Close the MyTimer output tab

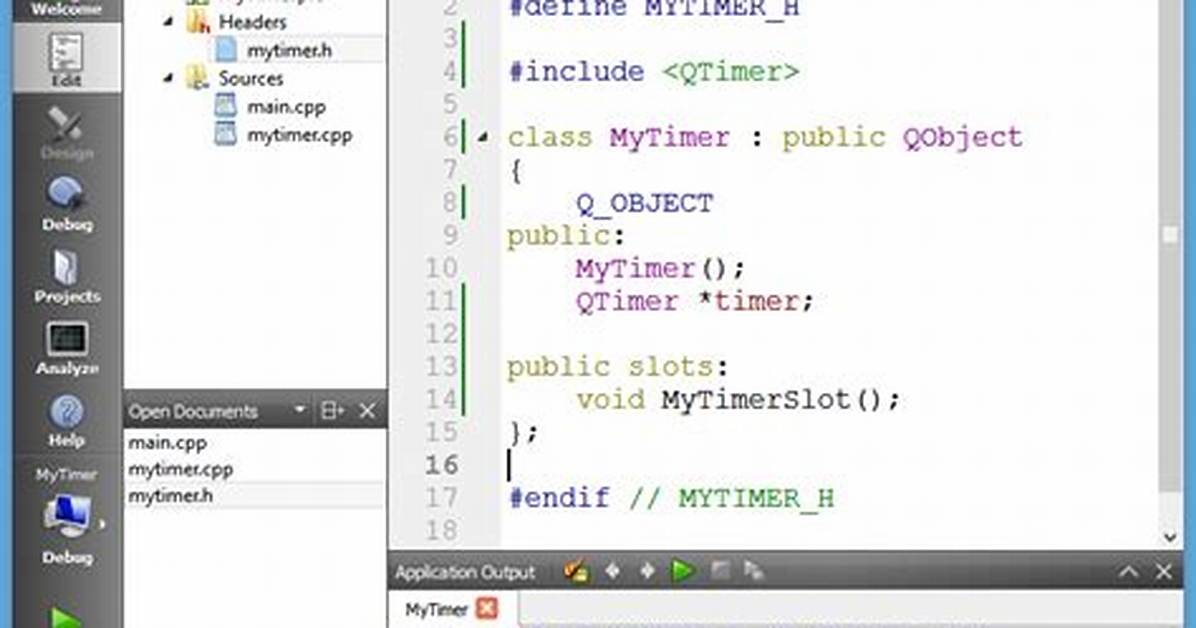click(487, 608)
